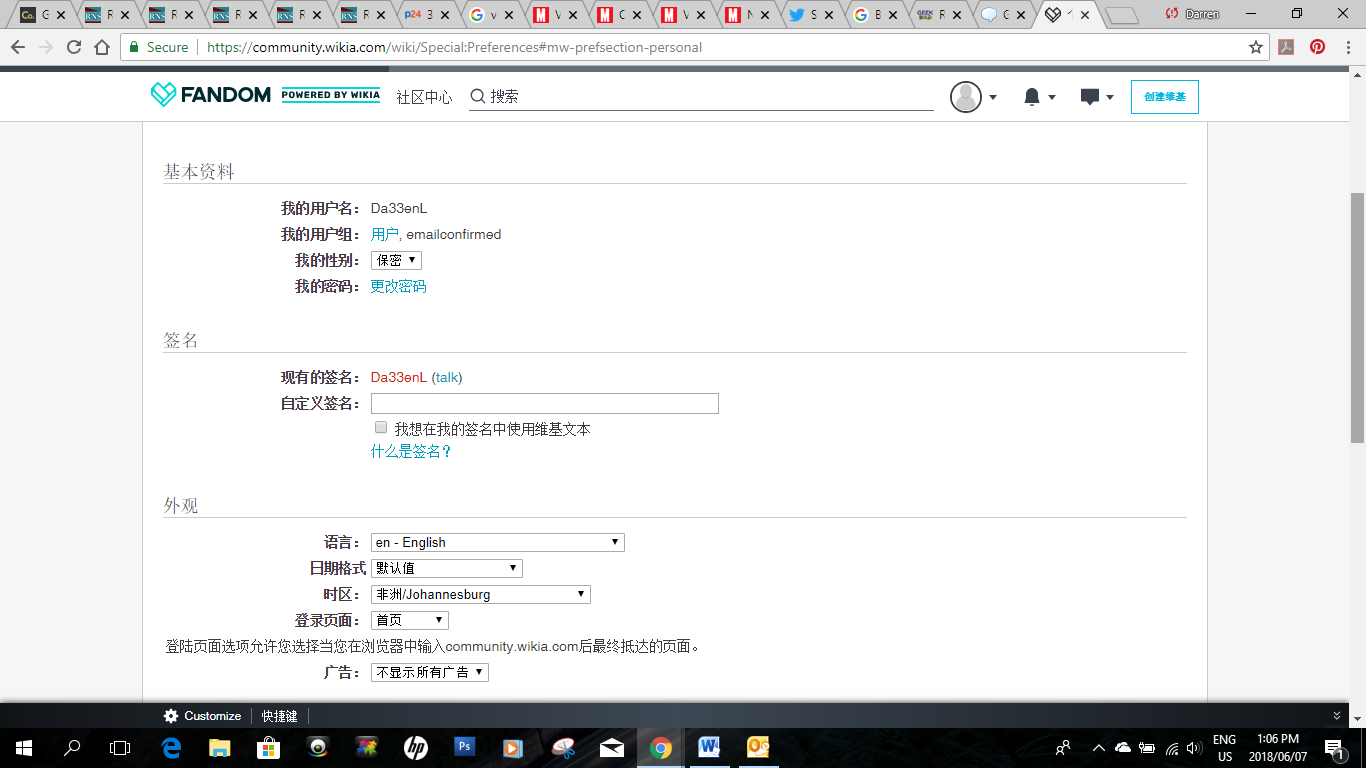Reload the page using the browser refresh icon
This screenshot has width=1366, height=768.
[74, 47]
